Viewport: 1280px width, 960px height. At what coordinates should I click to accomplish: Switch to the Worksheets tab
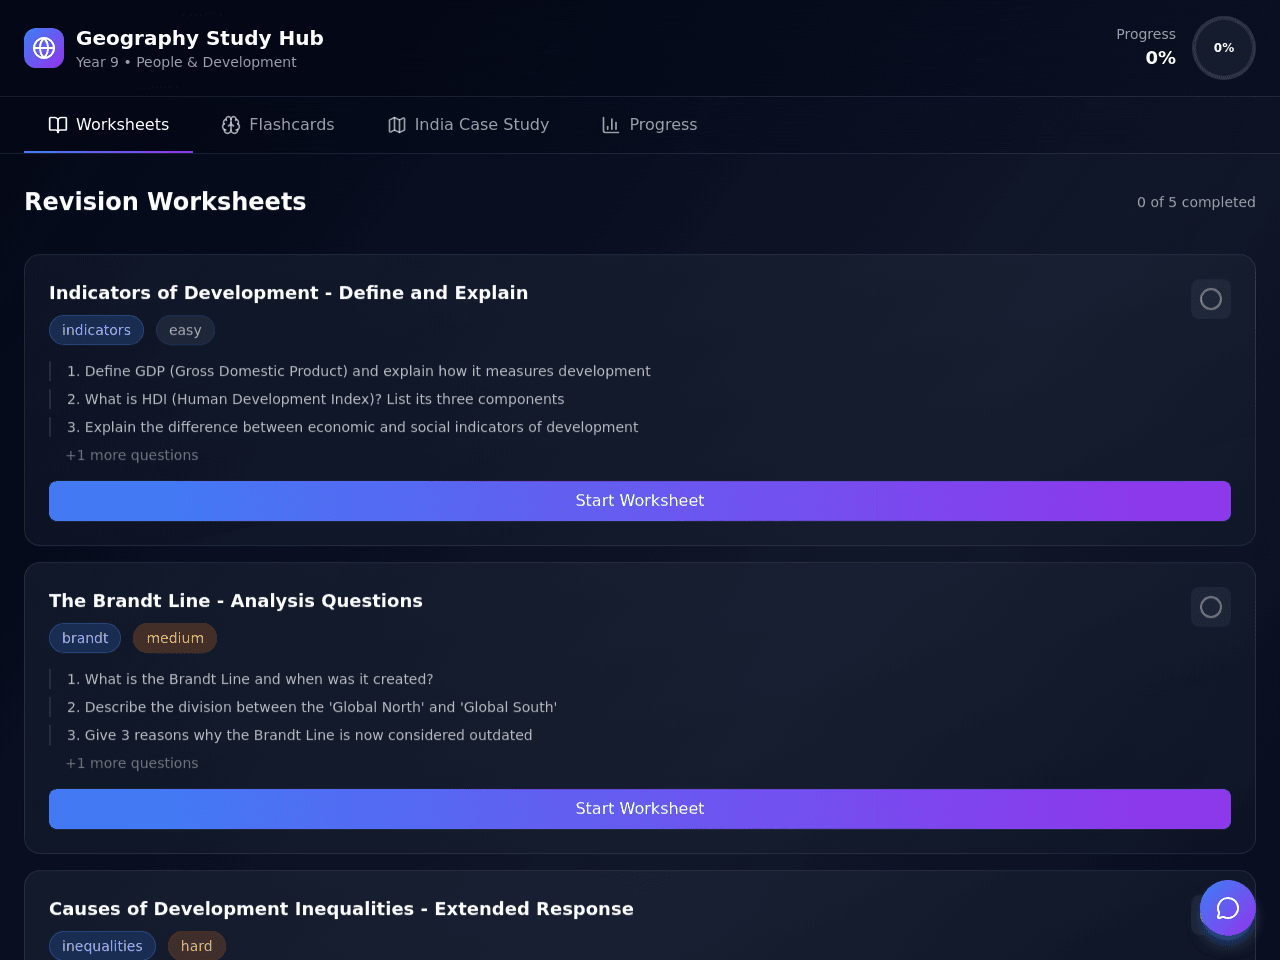tap(109, 125)
